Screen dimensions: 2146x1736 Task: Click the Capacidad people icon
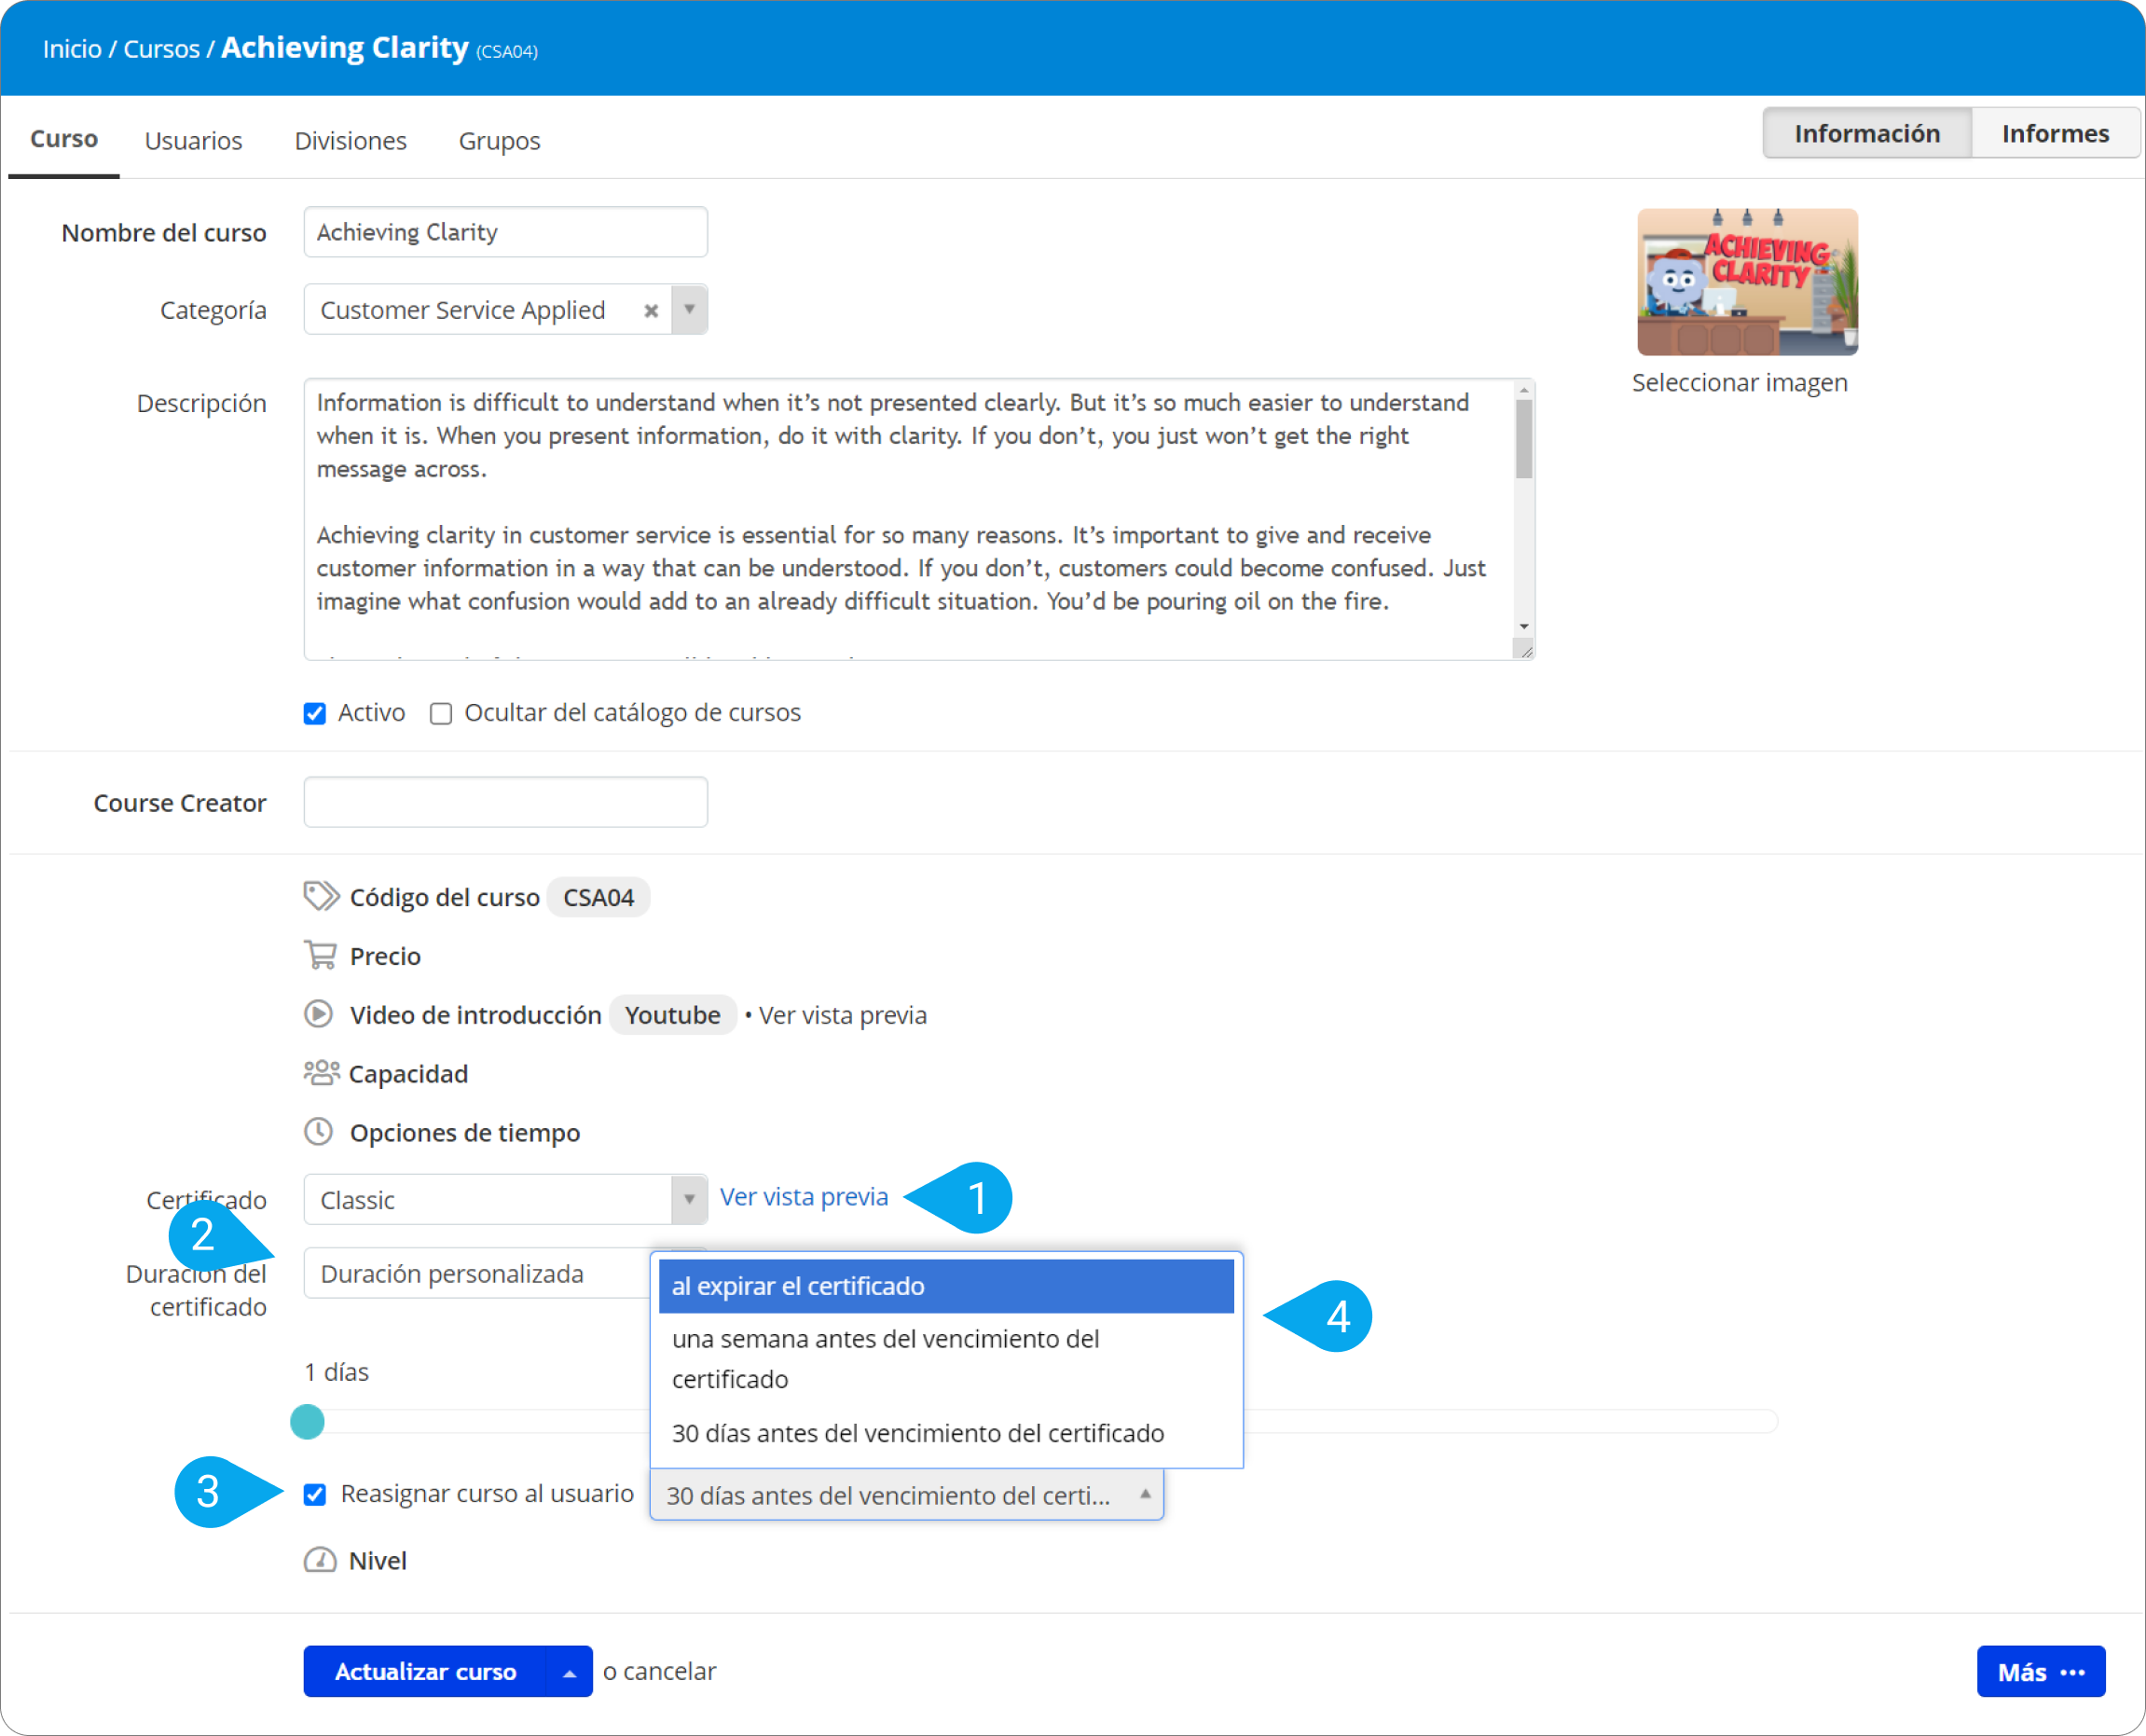click(321, 1073)
